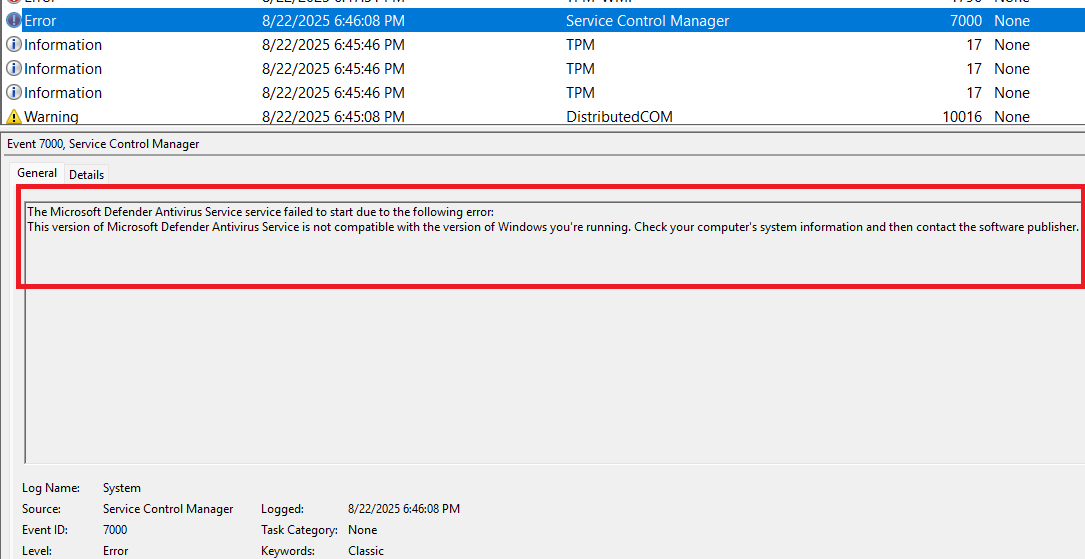Switch to the Details tab
Image resolution: width=1085 pixels, height=559 pixels.
point(86,174)
